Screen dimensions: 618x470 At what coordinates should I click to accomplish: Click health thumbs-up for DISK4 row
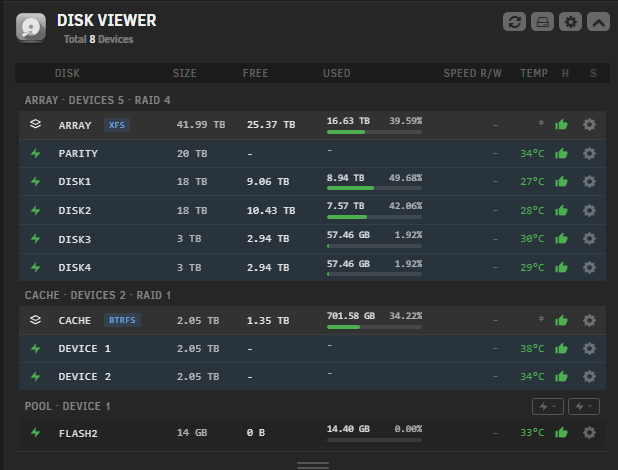pyautogui.click(x=561, y=267)
